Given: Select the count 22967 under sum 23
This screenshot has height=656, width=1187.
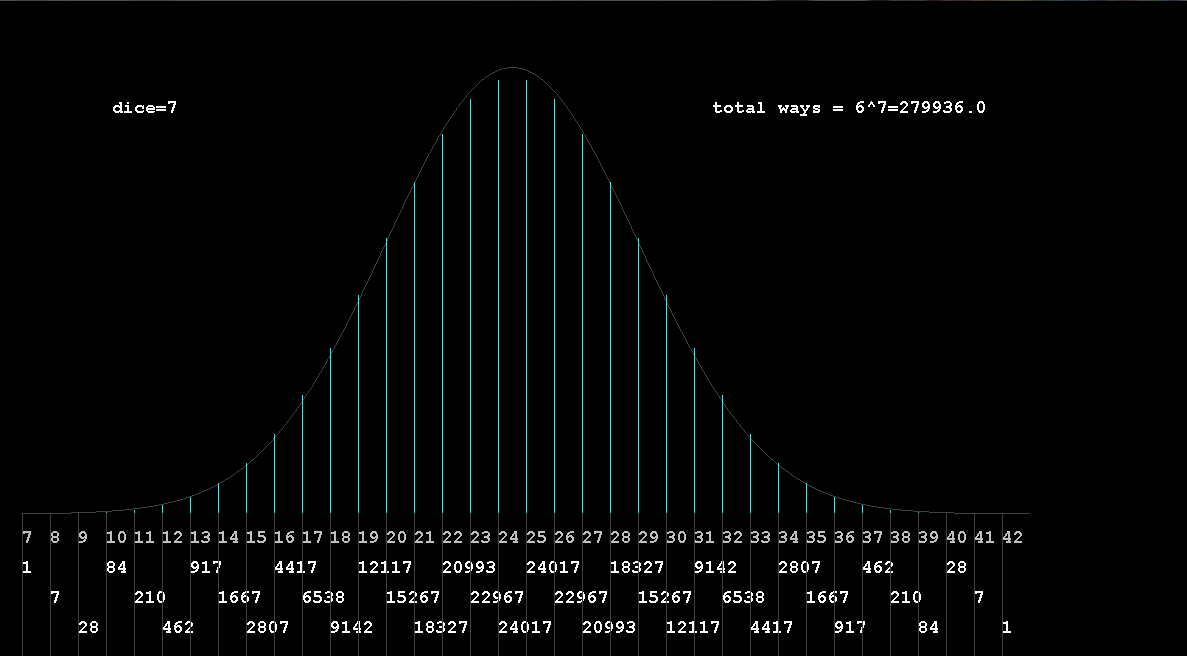Looking at the screenshot, I should point(497,598).
